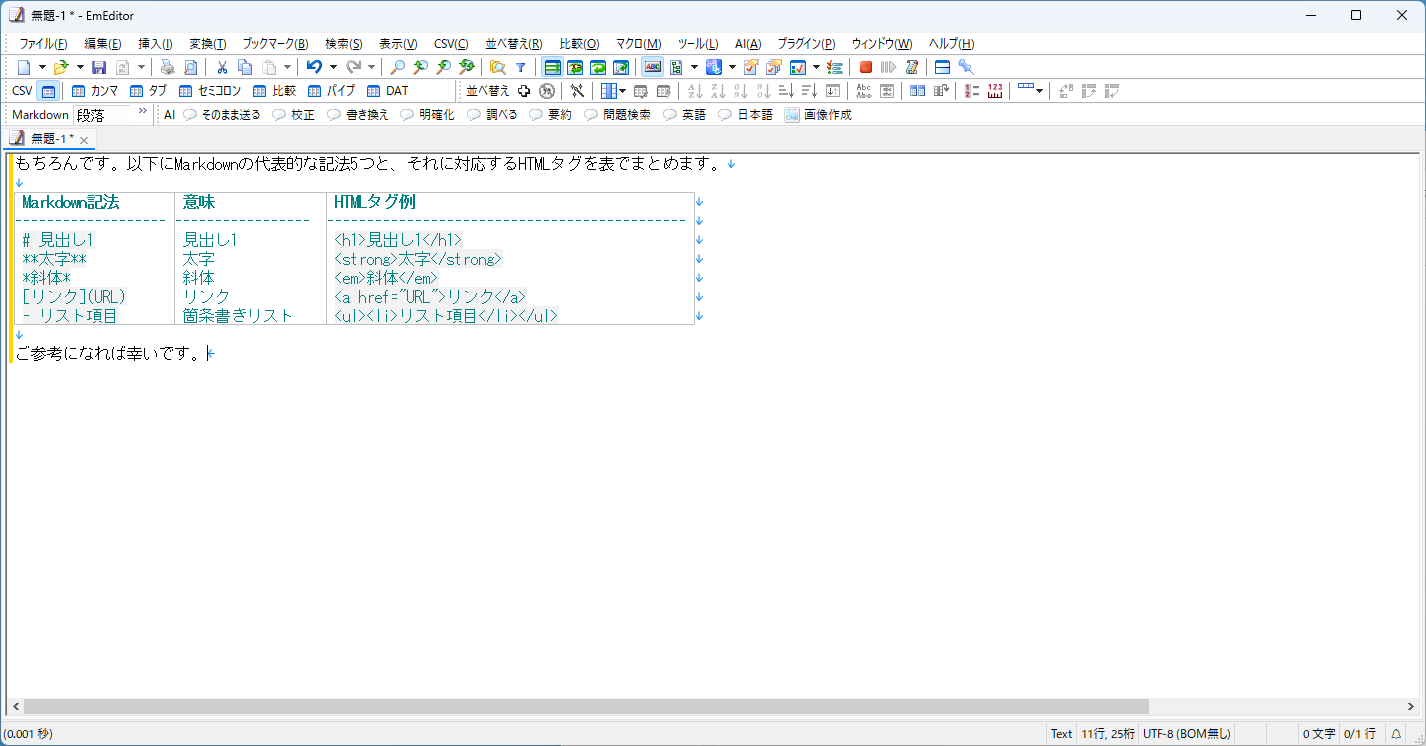Image resolution: width=1426 pixels, height=746 pixels.
Task: Open the CSV menu
Action: 450,44
